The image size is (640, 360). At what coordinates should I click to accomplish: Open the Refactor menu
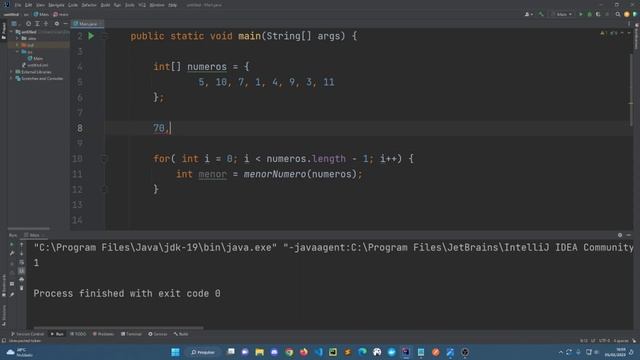click(x=89, y=5)
